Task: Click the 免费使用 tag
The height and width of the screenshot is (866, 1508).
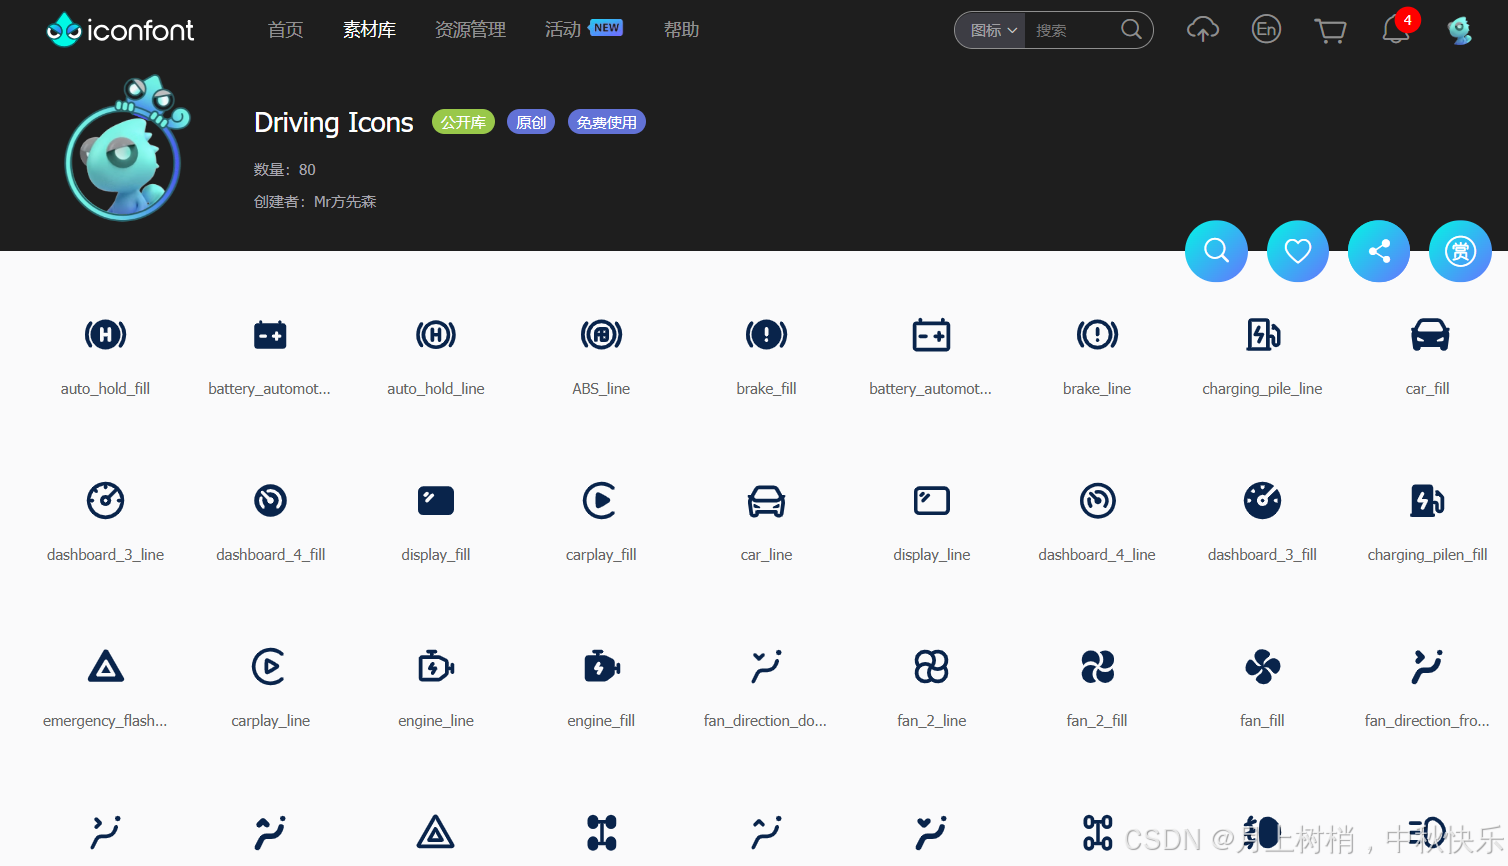Action: [x=607, y=122]
